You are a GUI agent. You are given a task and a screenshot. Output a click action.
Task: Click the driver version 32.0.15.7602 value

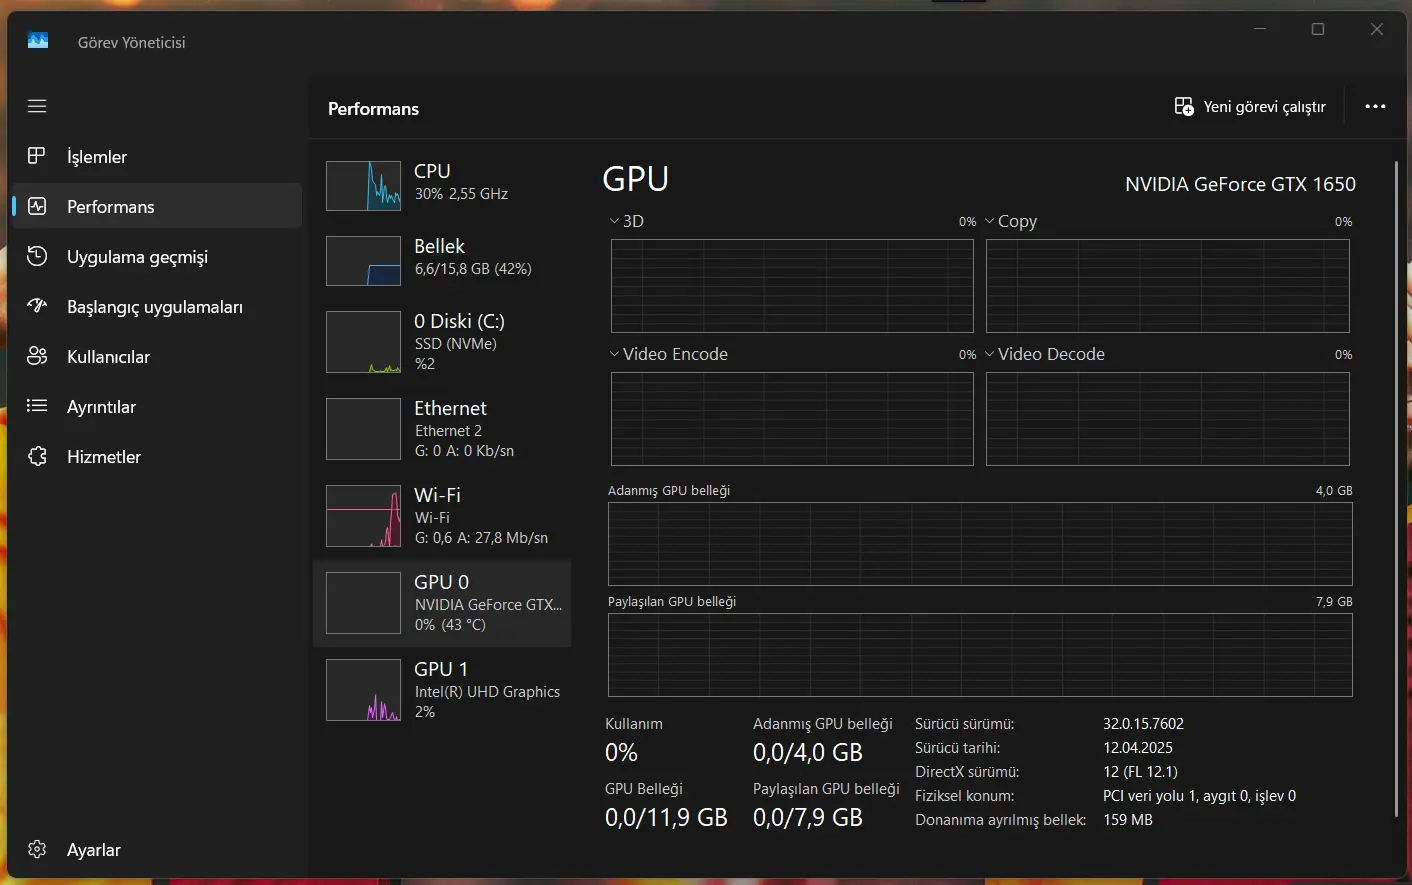1143,724
